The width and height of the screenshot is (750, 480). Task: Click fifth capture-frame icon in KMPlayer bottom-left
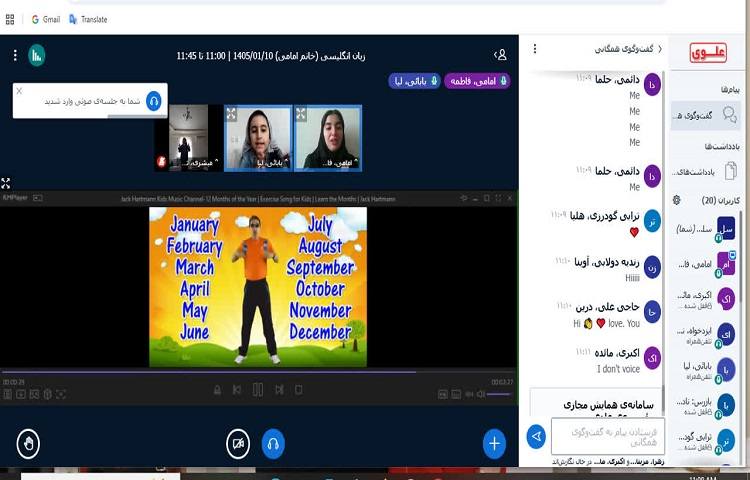point(61,394)
